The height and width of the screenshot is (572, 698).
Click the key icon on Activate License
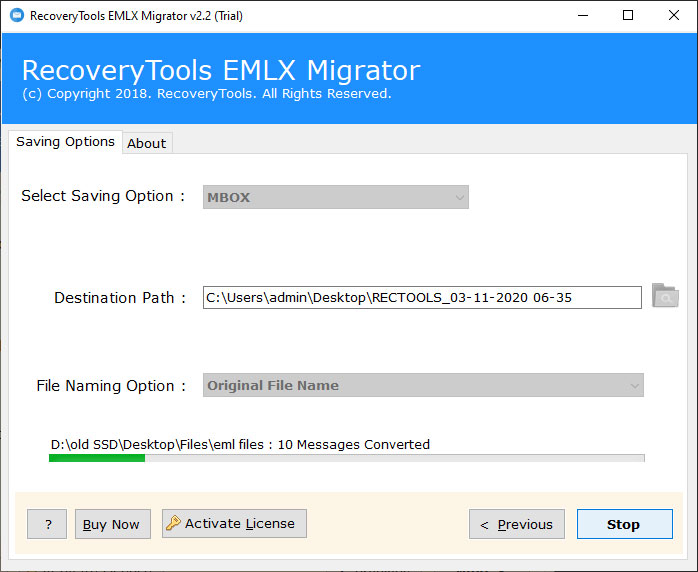(173, 523)
